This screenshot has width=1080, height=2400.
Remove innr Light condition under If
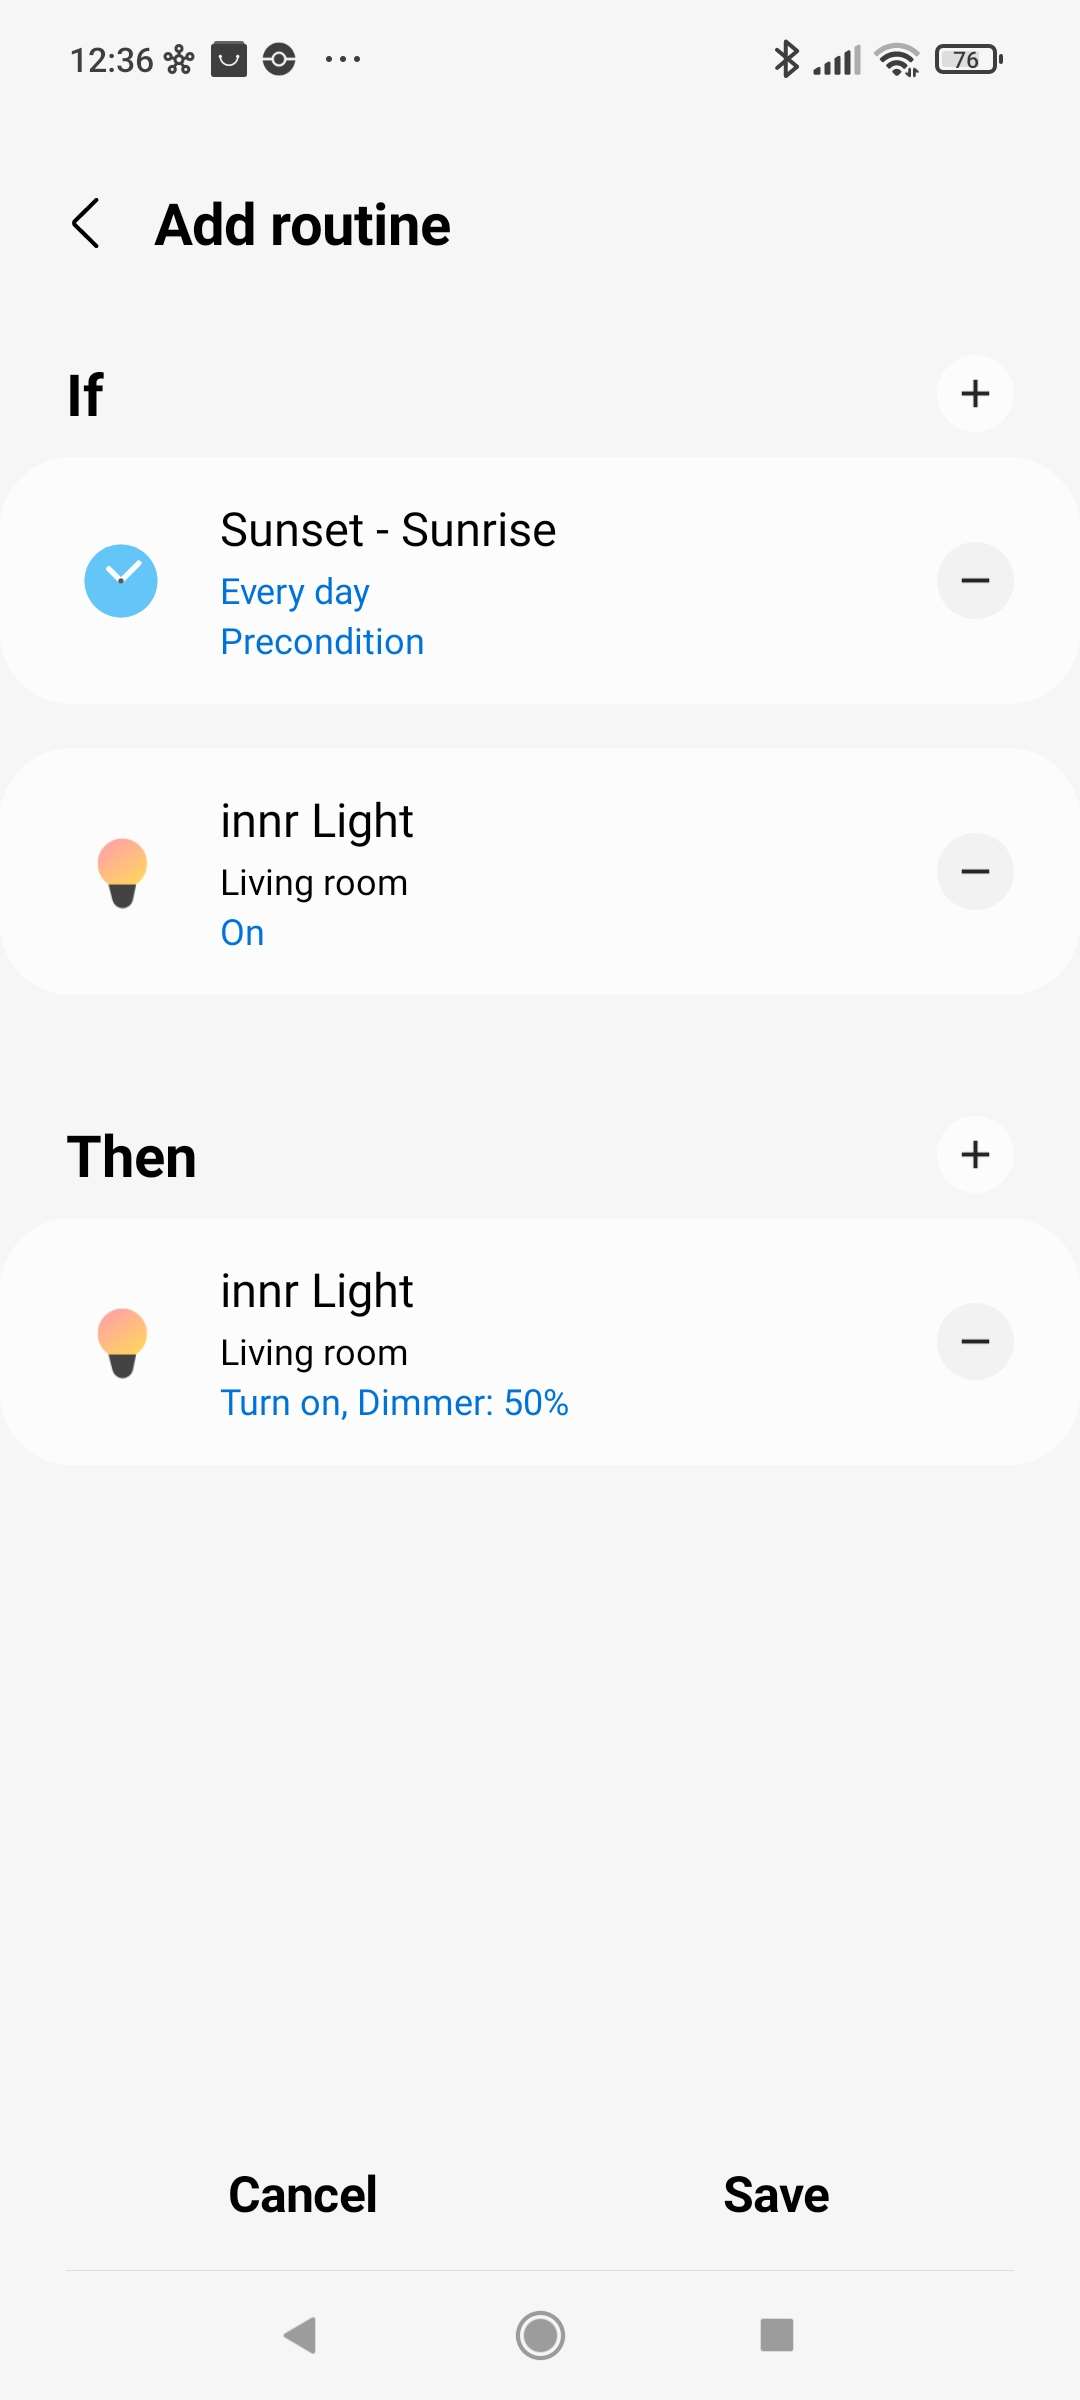click(x=974, y=872)
